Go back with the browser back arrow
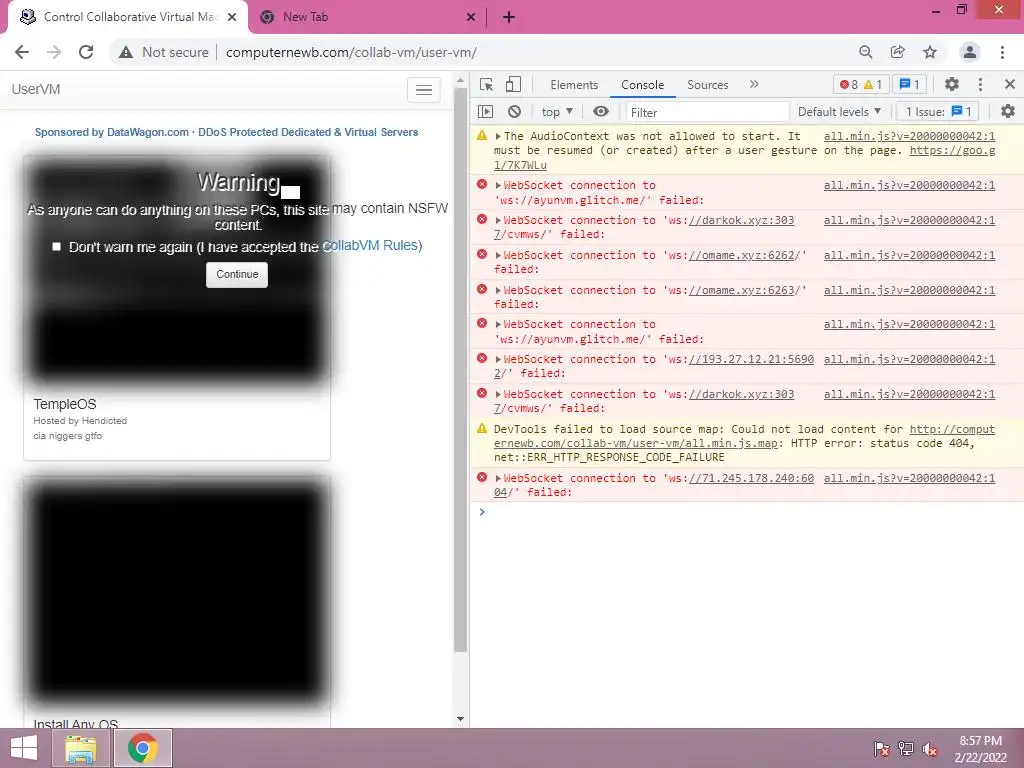Viewport: 1024px width, 768px height. 22,52
